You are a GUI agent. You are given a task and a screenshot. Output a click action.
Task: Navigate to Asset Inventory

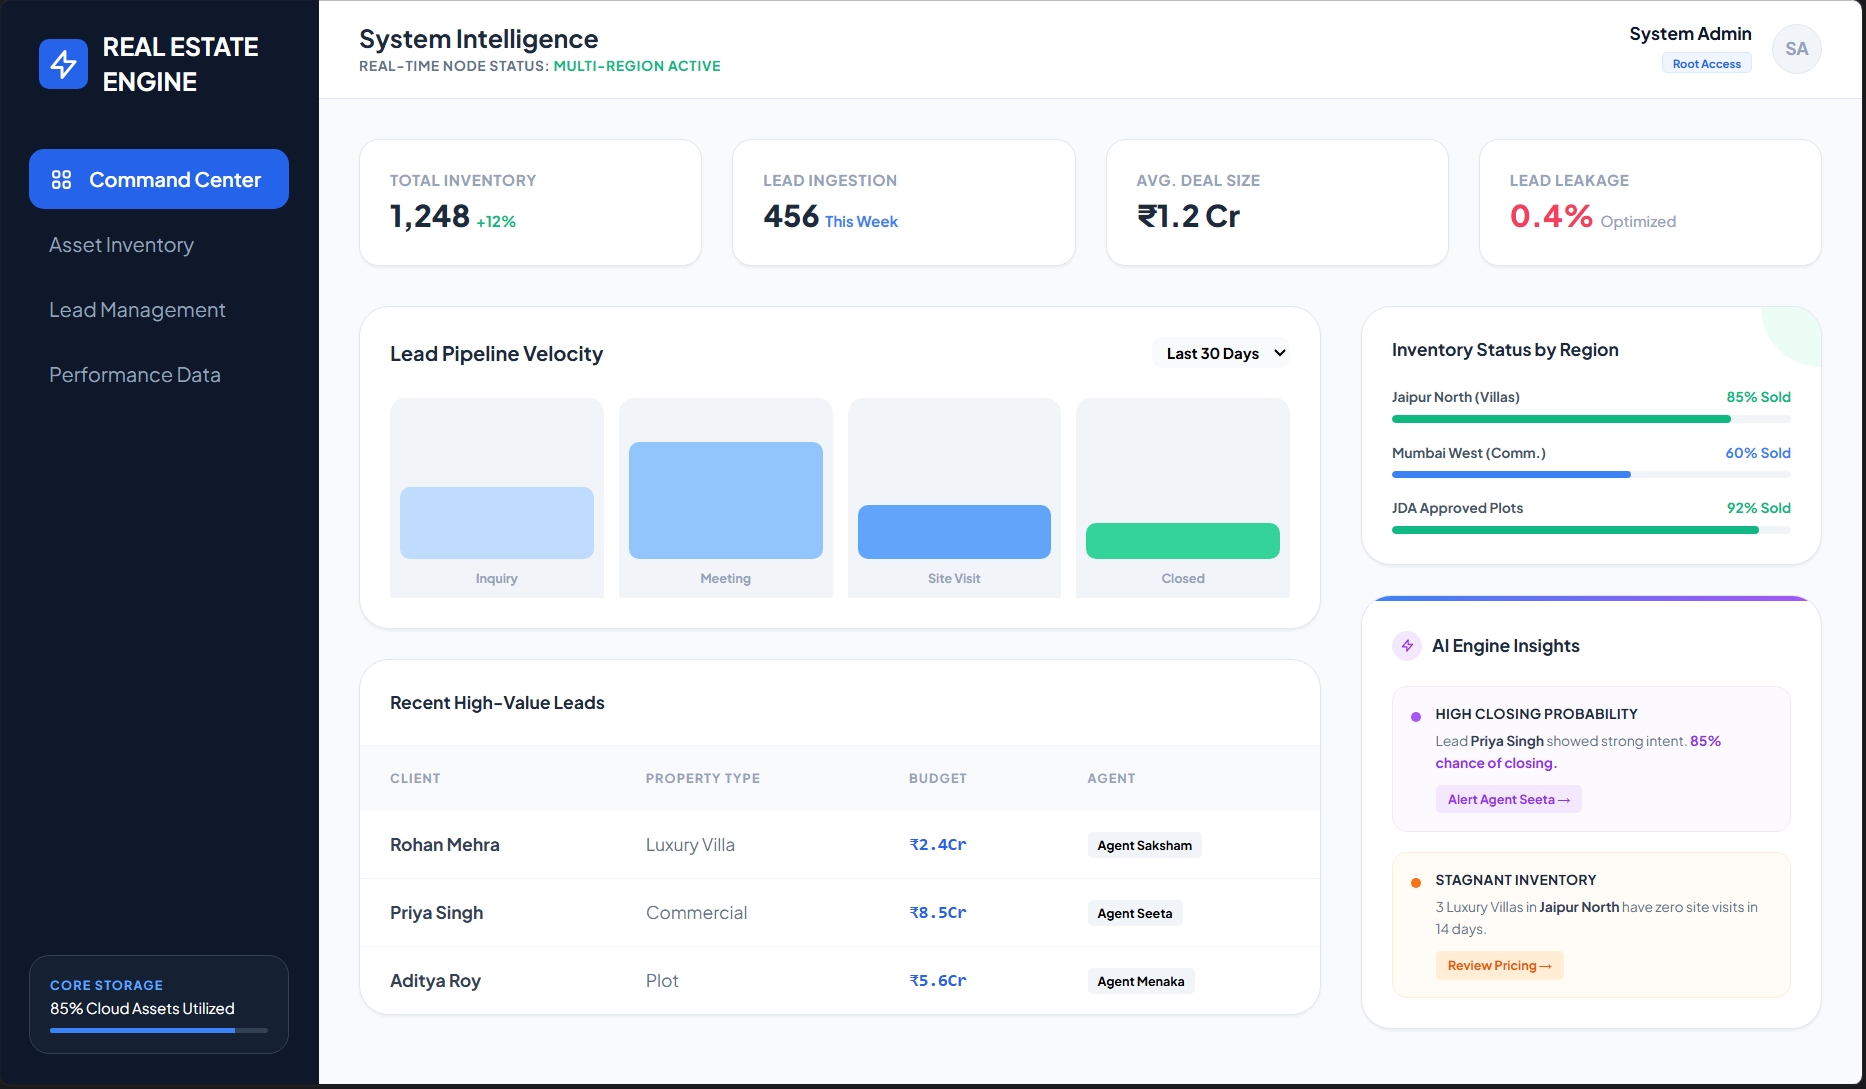pyautogui.click(x=121, y=244)
